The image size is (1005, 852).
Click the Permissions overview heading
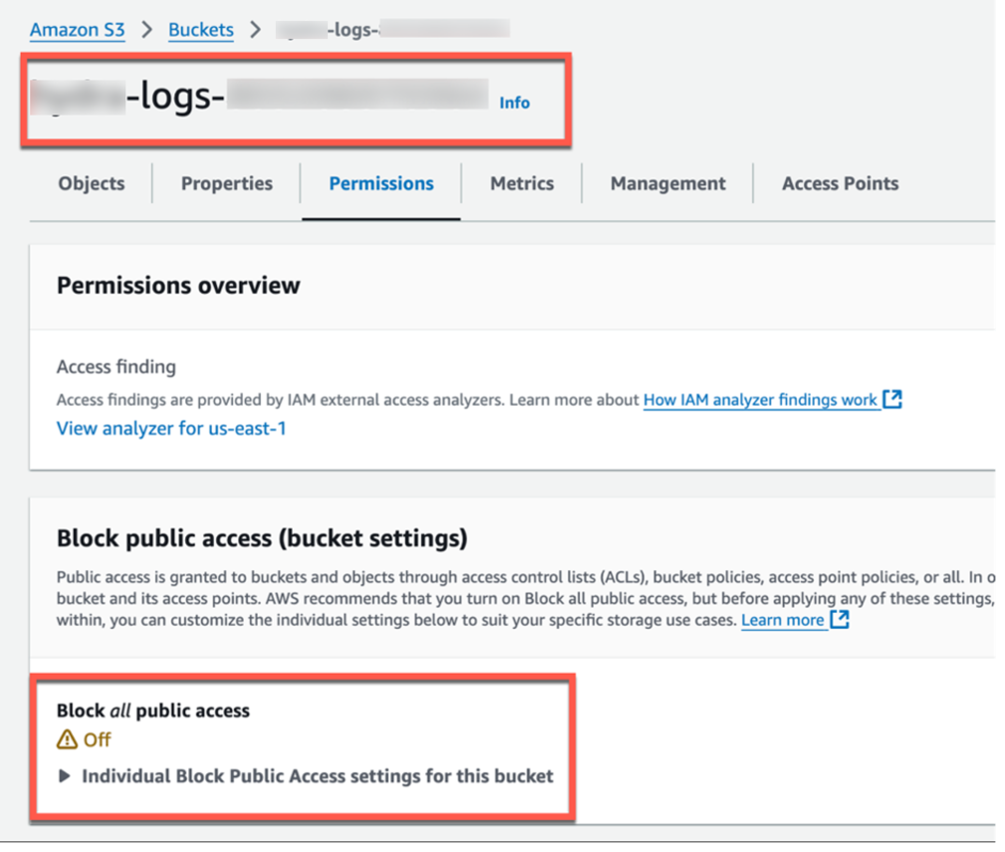pyautogui.click(x=177, y=285)
